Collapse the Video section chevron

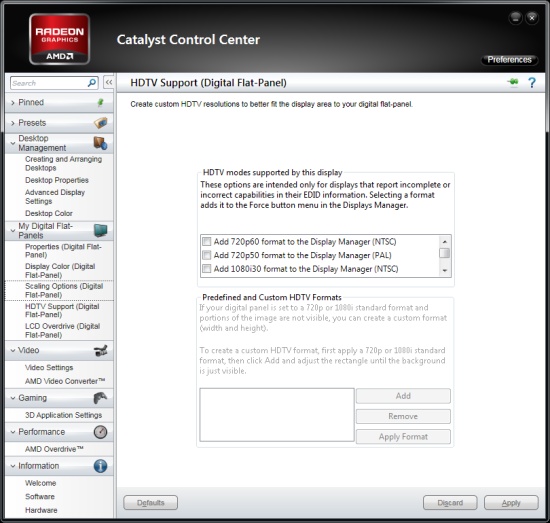click(x=13, y=350)
